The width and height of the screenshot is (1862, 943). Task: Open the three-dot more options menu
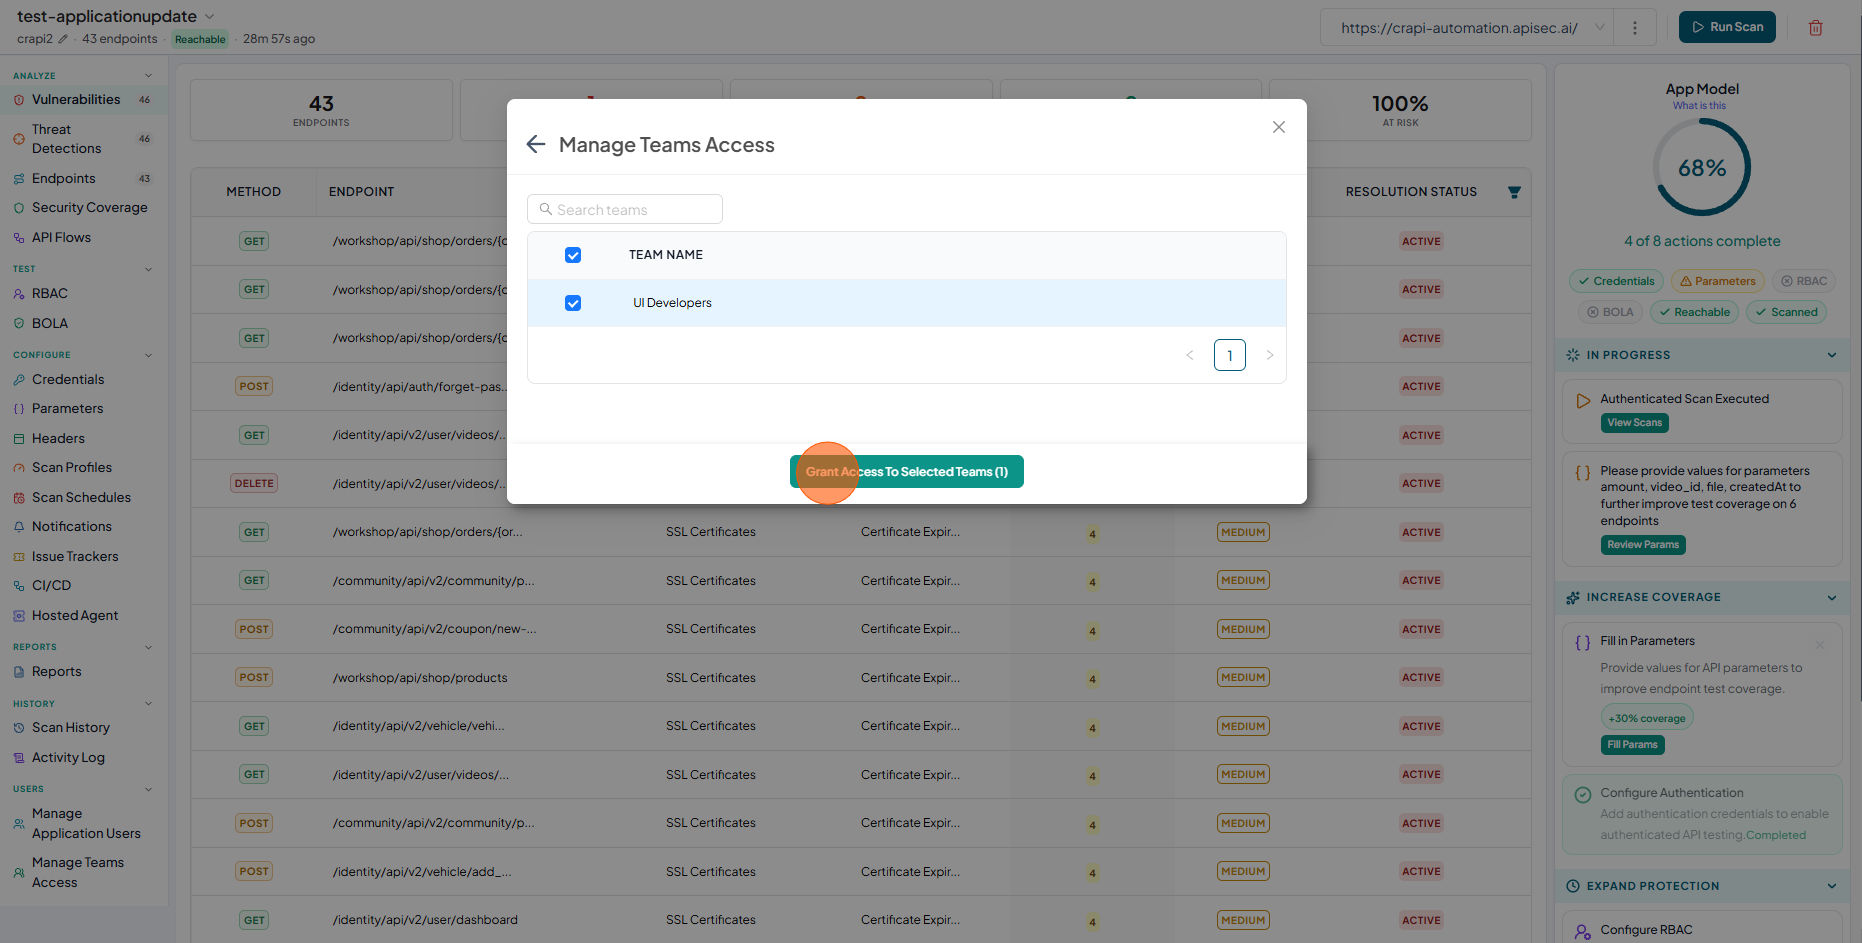tap(1635, 28)
